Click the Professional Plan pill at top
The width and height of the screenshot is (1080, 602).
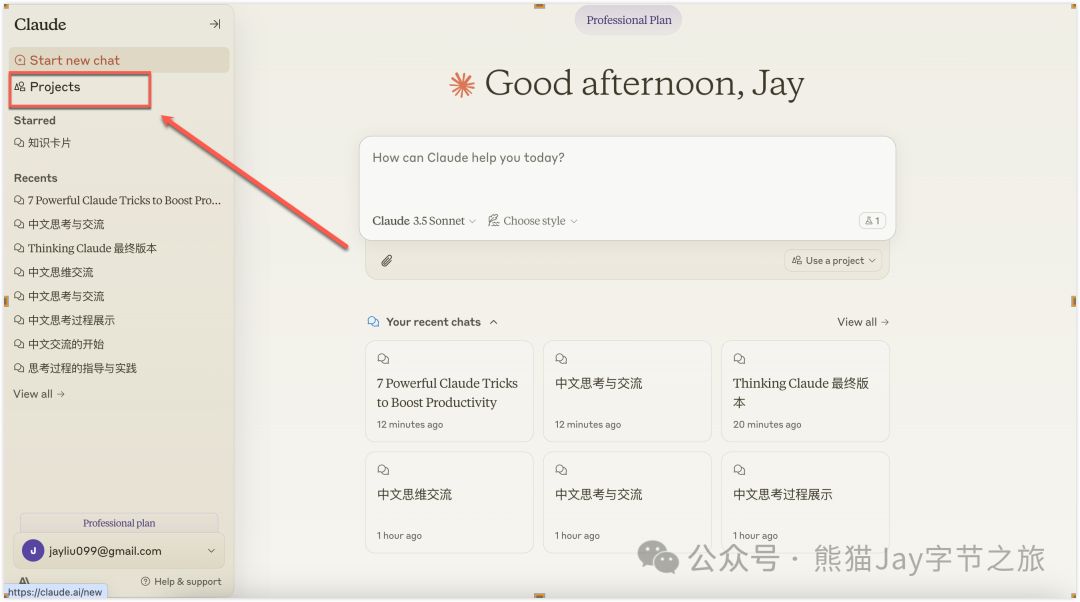coord(628,20)
